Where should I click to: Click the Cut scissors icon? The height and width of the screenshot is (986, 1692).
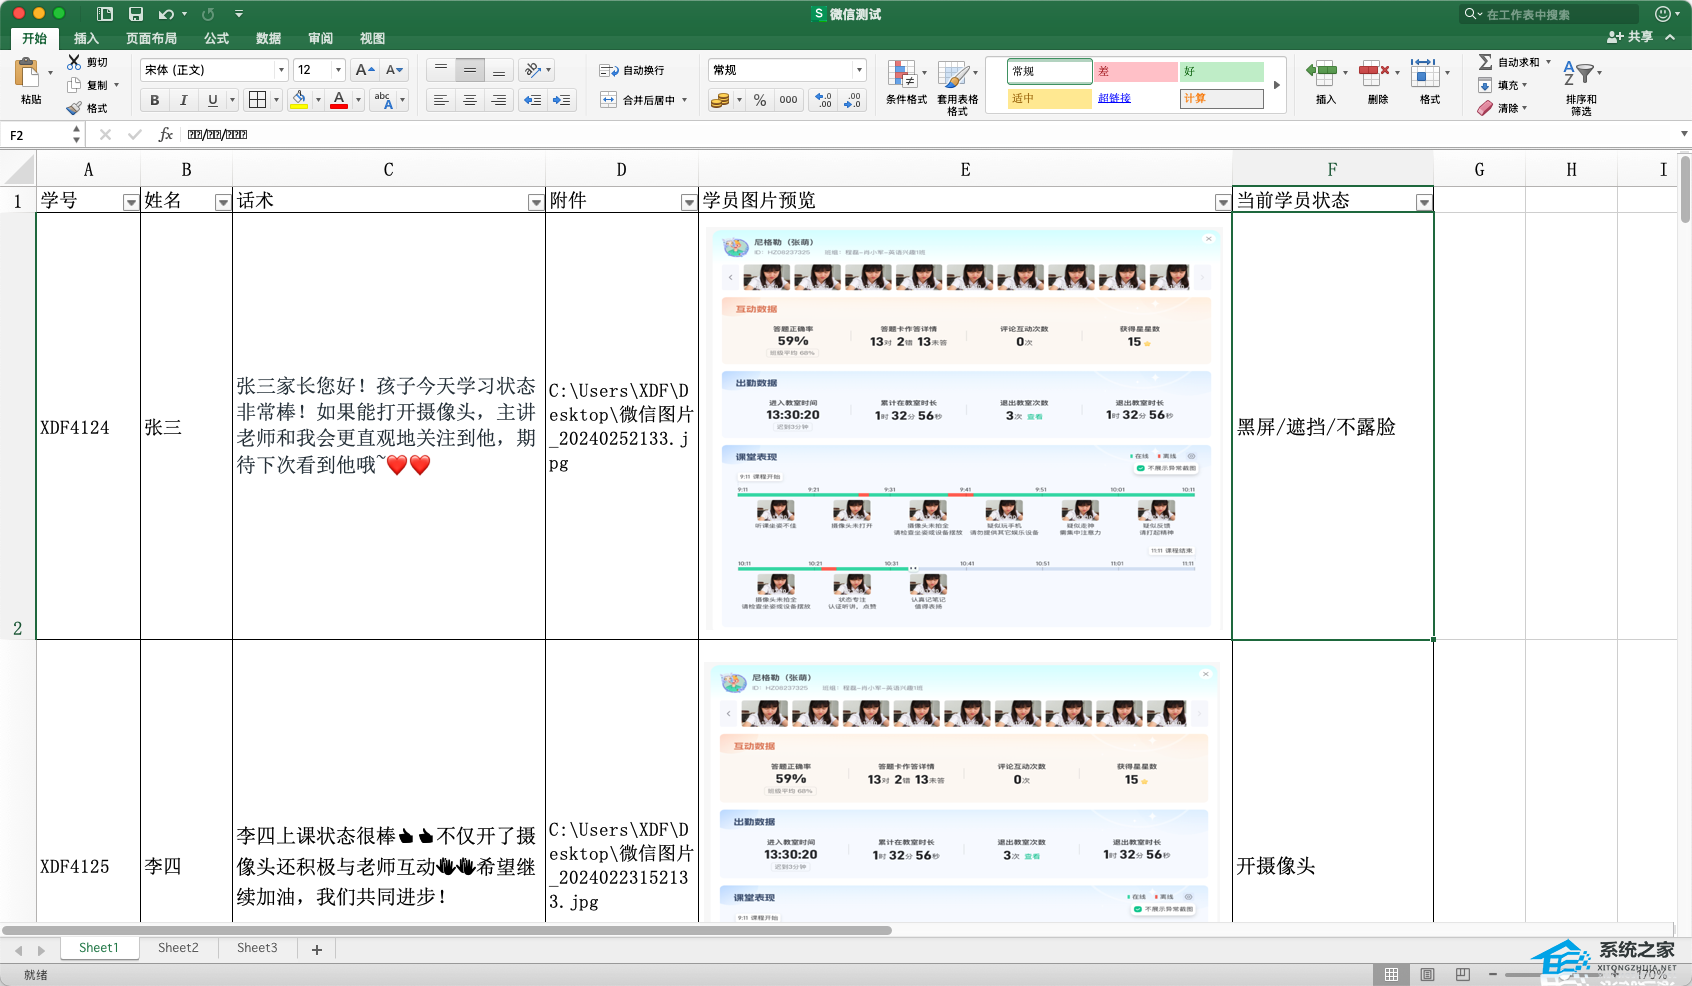[74, 62]
